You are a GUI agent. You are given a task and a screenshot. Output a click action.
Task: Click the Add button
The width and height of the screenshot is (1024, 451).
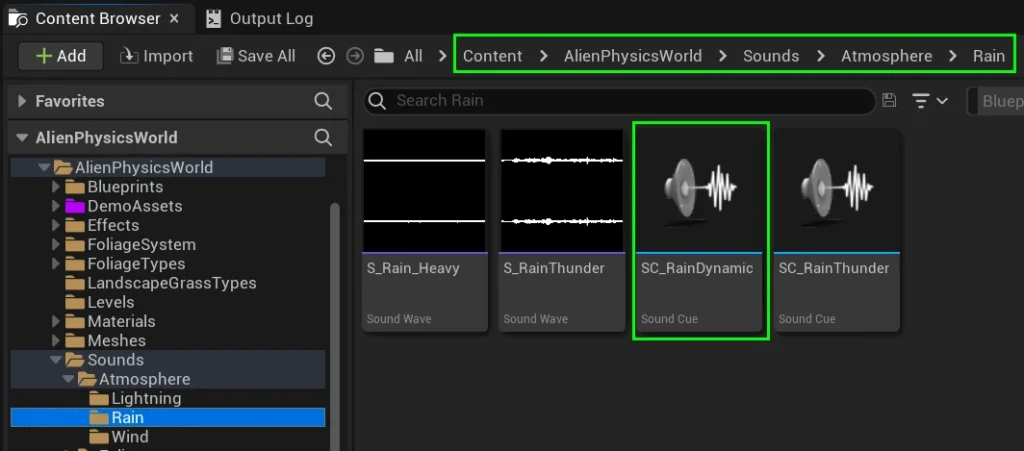click(61, 56)
